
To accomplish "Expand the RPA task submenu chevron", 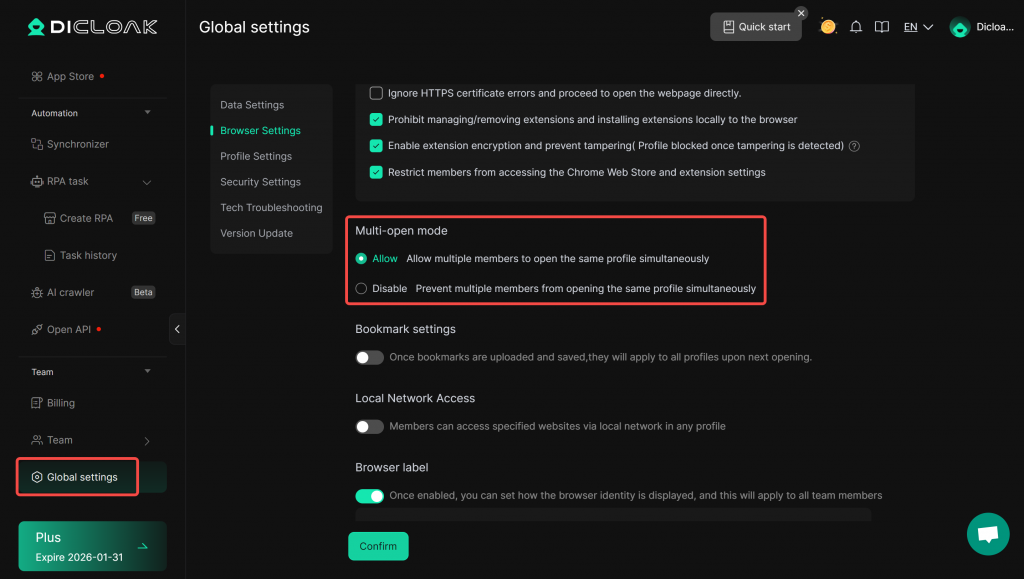I will tap(147, 182).
